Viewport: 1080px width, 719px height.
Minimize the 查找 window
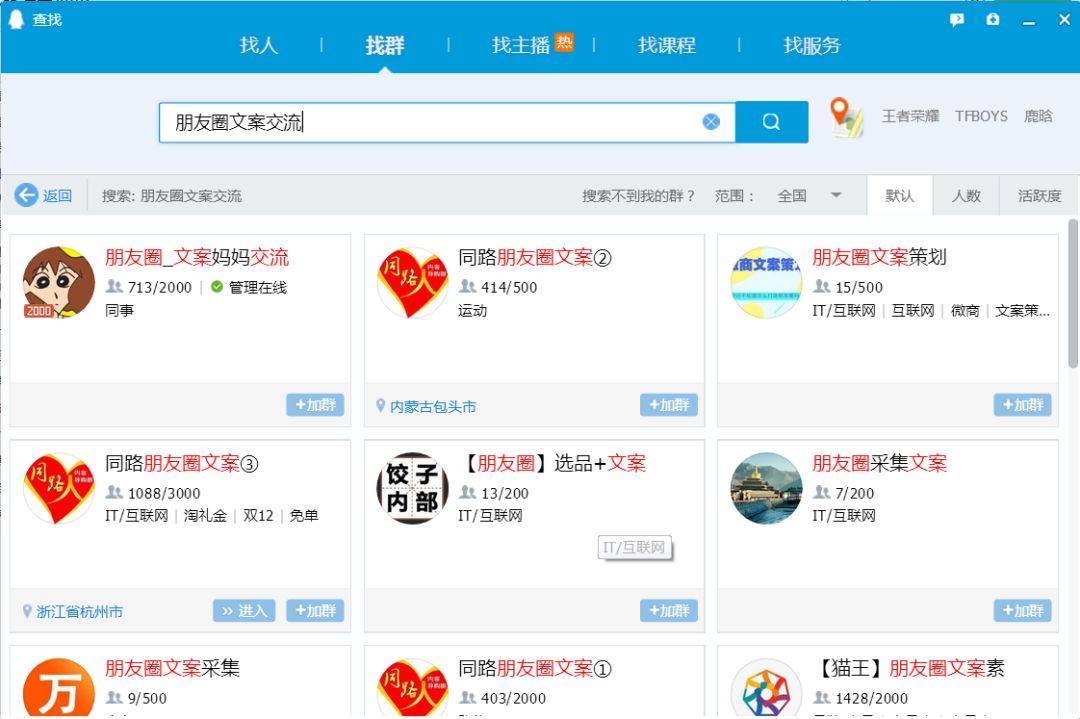[1029, 21]
